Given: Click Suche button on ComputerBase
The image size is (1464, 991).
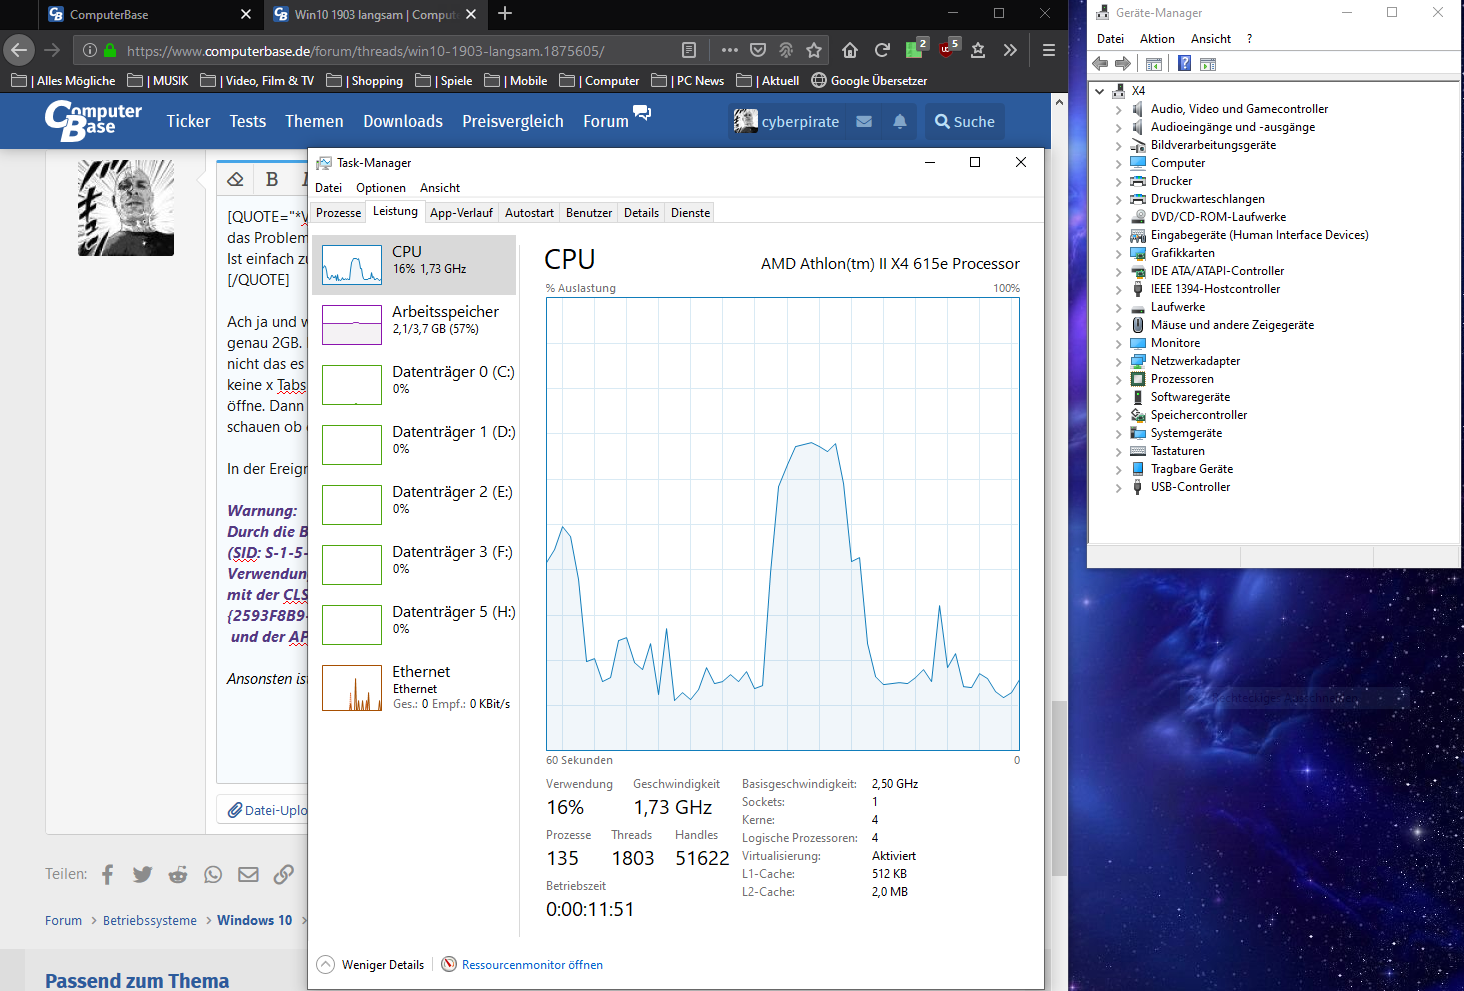Looking at the screenshot, I should tap(964, 121).
